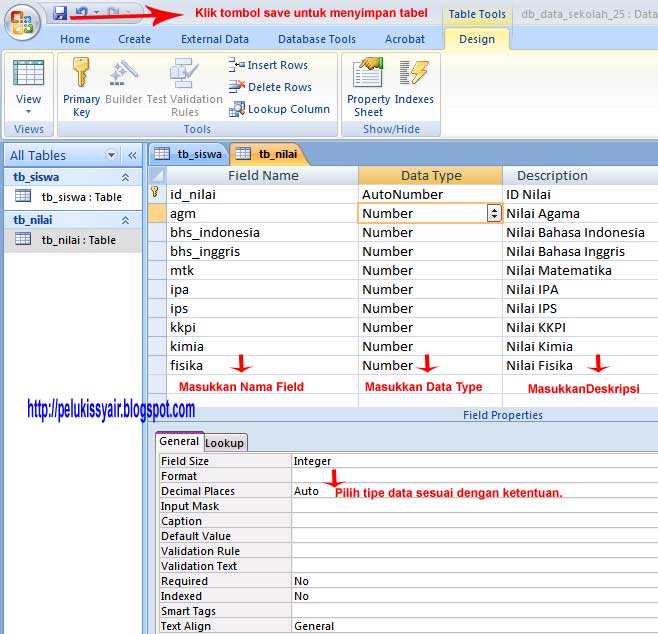Viewport: 658px width, 634px height.
Task: Select tb_siswa : Table in navigation pane
Action: pos(73,197)
